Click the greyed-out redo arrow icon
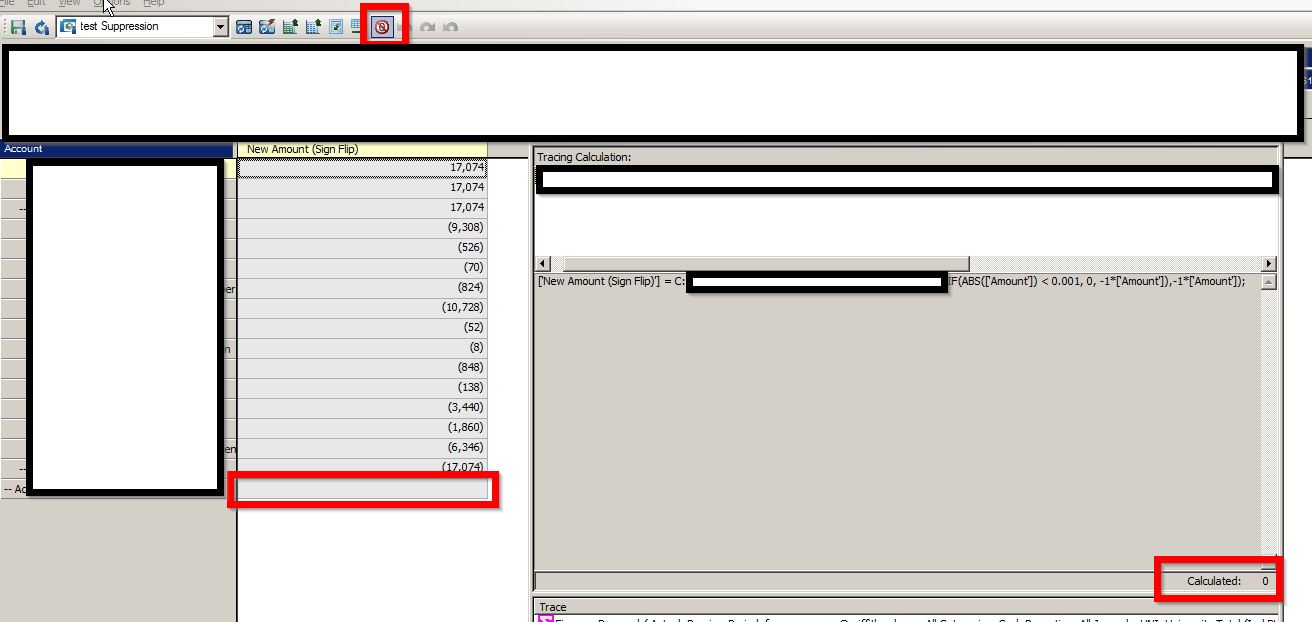Screen dimensions: 1312x622 (x=428, y=27)
